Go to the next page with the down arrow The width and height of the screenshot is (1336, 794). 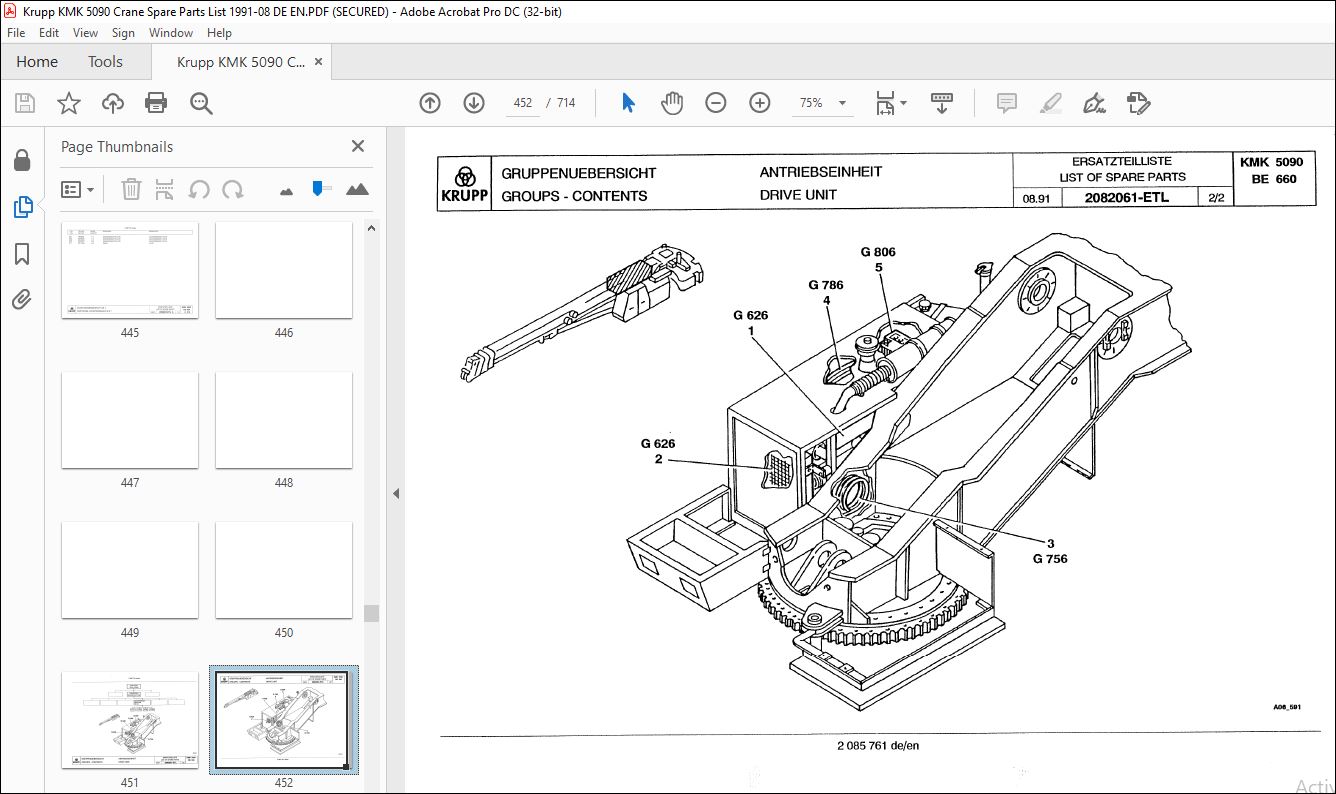click(474, 102)
